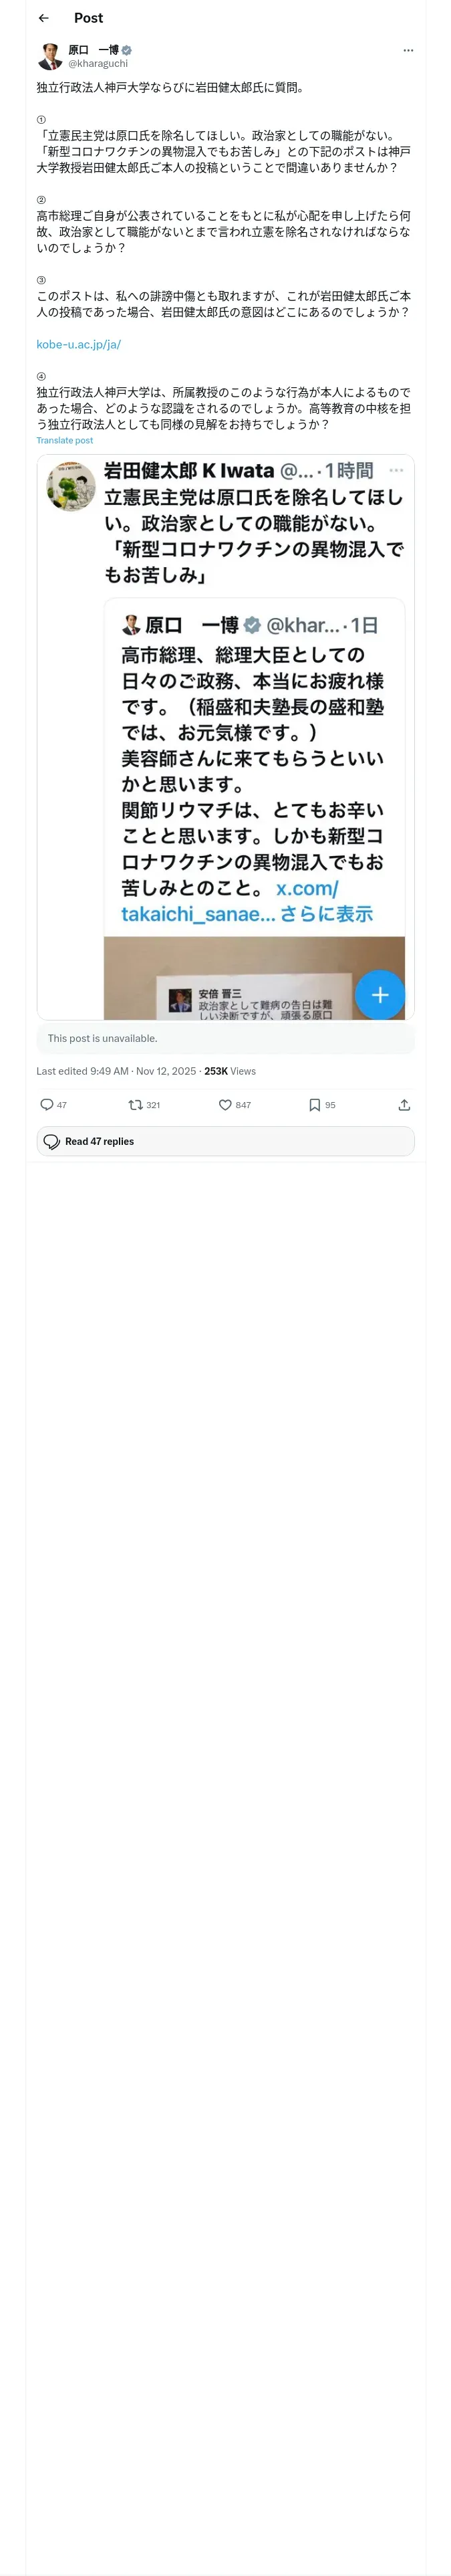451x2576 pixels.
Task: Click the verified badge next to 原口 一博
Action: pyautogui.click(x=127, y=50)
